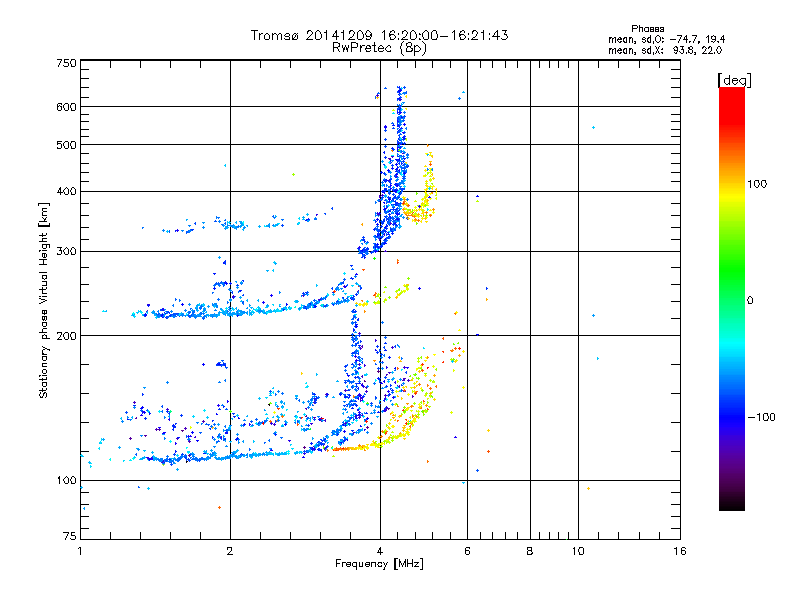Click the x-axis label '16'
Screen dimensions: 800x600
point(680,551)
